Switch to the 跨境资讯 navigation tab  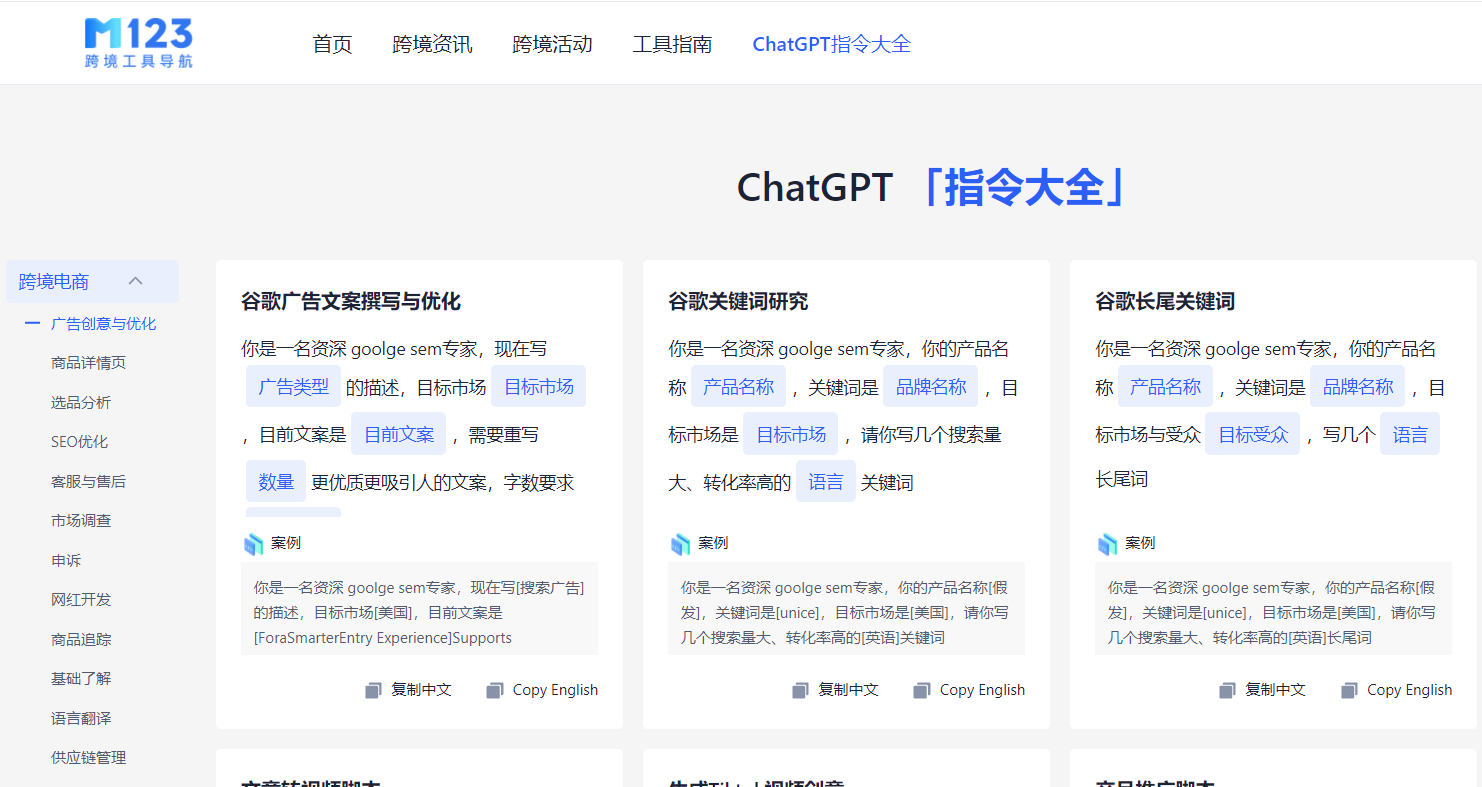tap(432, 44)
